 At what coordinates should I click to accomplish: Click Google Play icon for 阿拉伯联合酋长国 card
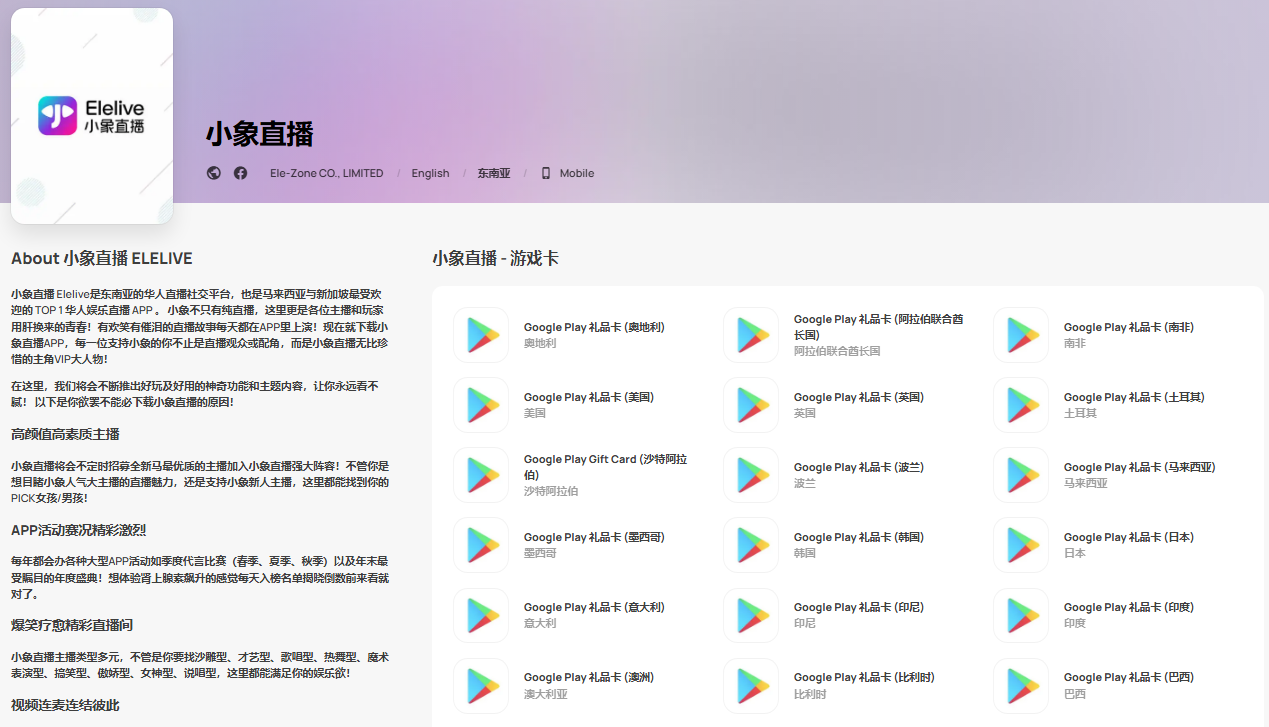coord(751,335)
